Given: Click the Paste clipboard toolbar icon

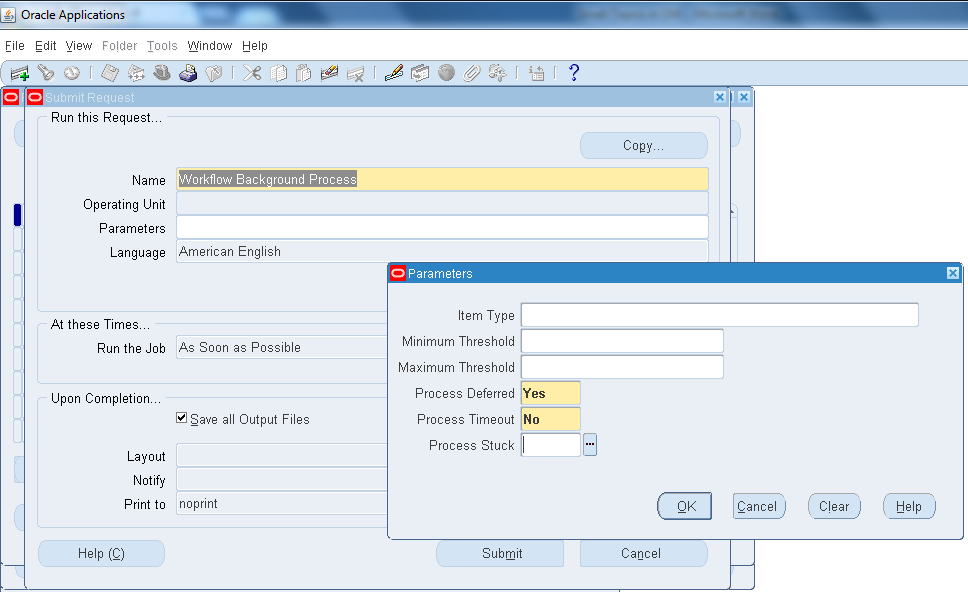Looking at the screenshot, I should tap(304, 73).
